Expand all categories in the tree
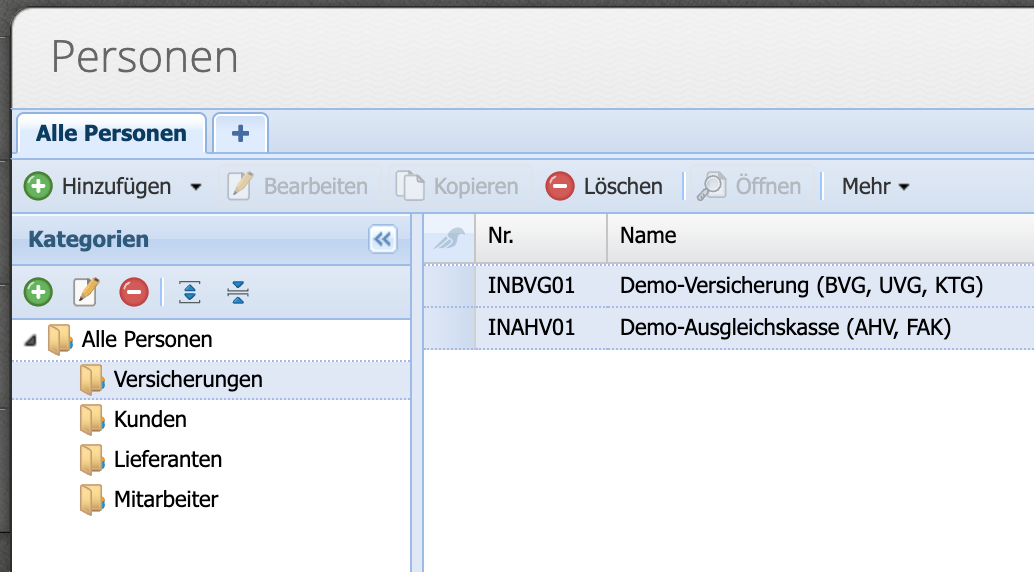Screen dimensions: 1034x572 pos(189,292)
